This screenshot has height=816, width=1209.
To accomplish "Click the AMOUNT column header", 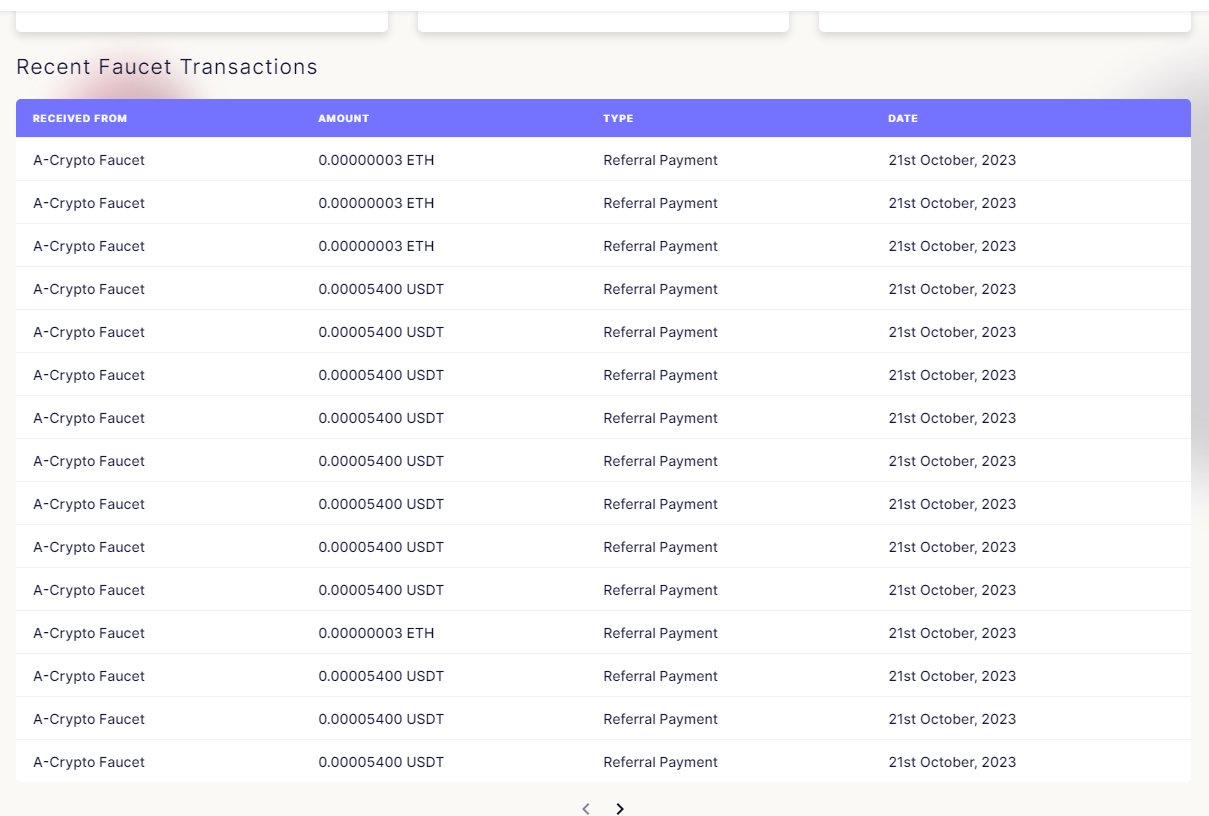I will (344, 118).
